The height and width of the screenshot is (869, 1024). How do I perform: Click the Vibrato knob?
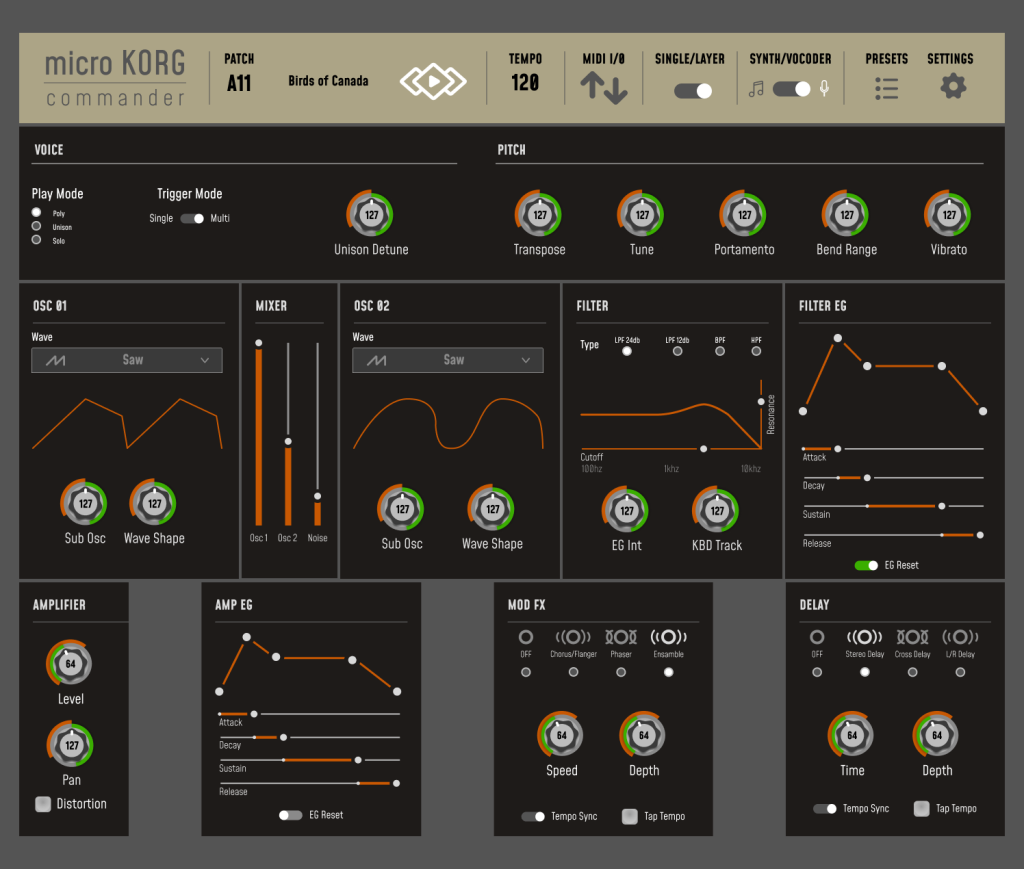(948, 214)
